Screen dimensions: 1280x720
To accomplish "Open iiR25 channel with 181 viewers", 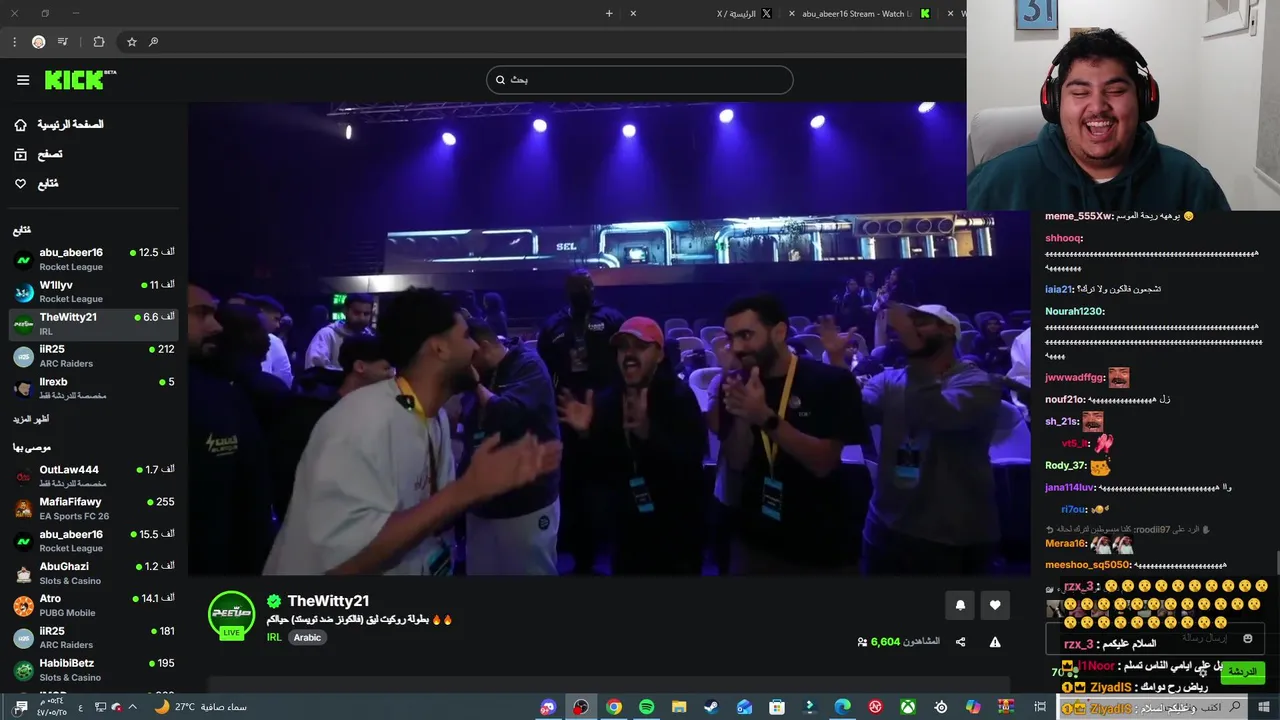I will coord(93,638).
